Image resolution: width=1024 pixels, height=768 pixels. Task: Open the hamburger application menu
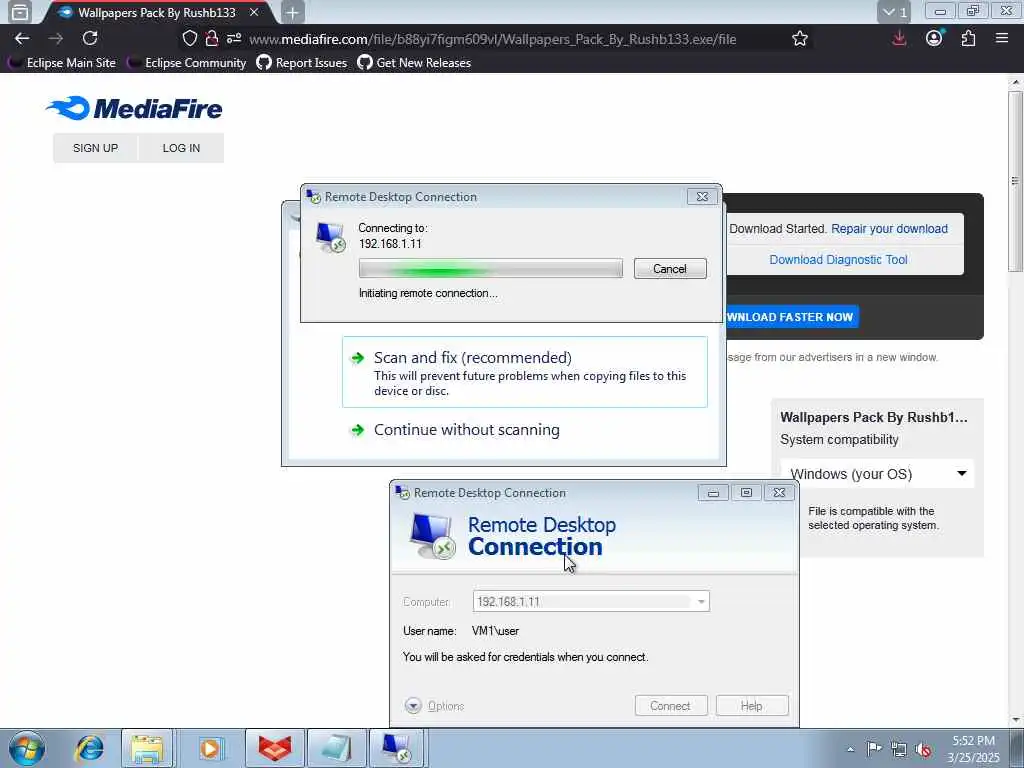coord(1002,39)
